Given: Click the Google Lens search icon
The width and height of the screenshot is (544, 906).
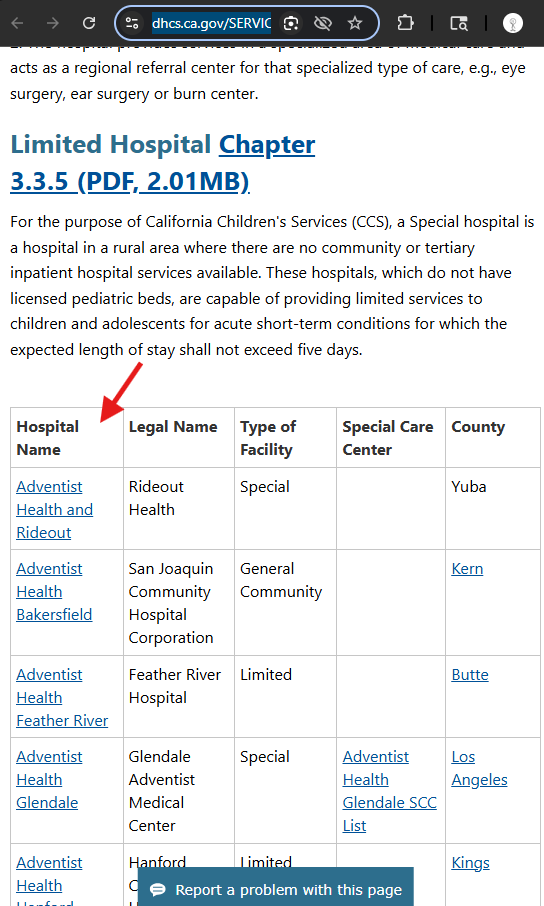Looking at the screenshot, I should click(x=291, y=23).
